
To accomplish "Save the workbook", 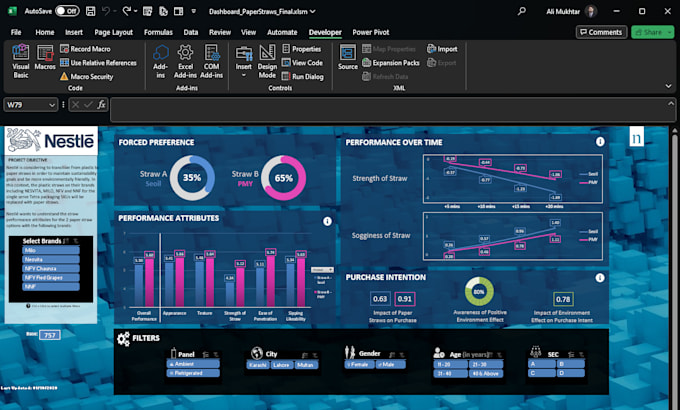I will click(x=91, y=11).
